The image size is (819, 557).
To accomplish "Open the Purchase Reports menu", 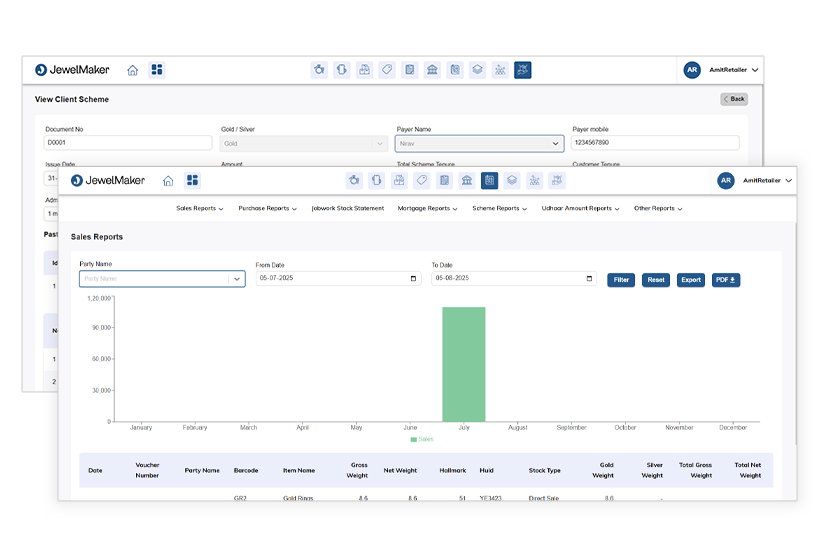I will click(x=267, y=209).
